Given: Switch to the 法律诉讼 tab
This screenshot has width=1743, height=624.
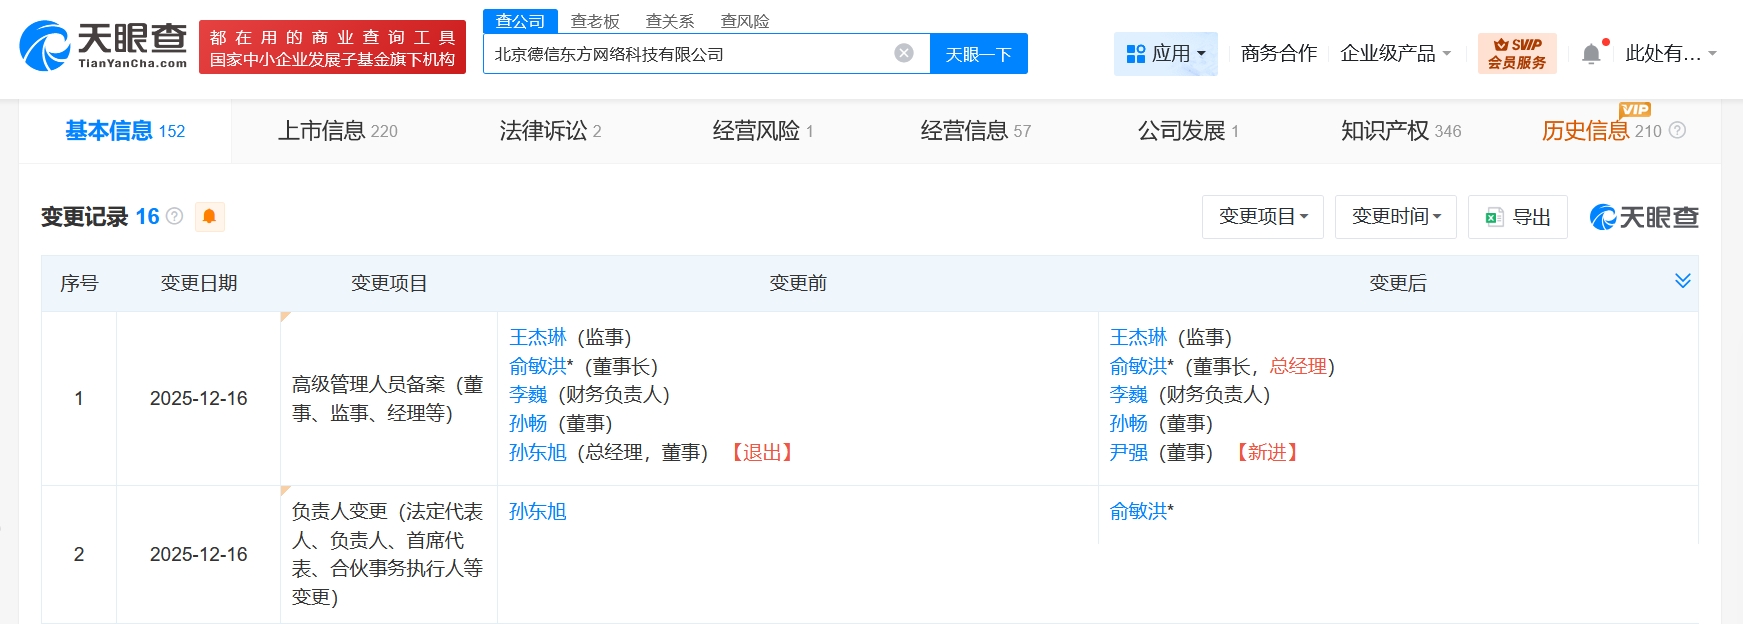Looking at the screenshot, I should click(x=549, y=131).
